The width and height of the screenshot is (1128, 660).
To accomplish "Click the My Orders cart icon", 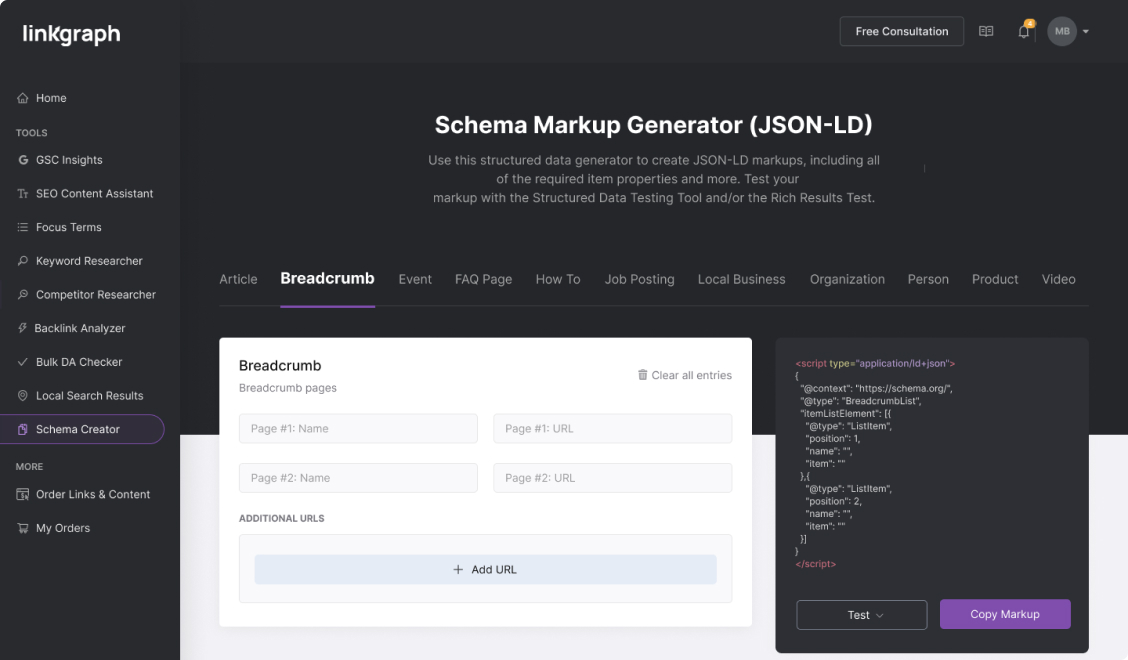I will coord(22,528).
